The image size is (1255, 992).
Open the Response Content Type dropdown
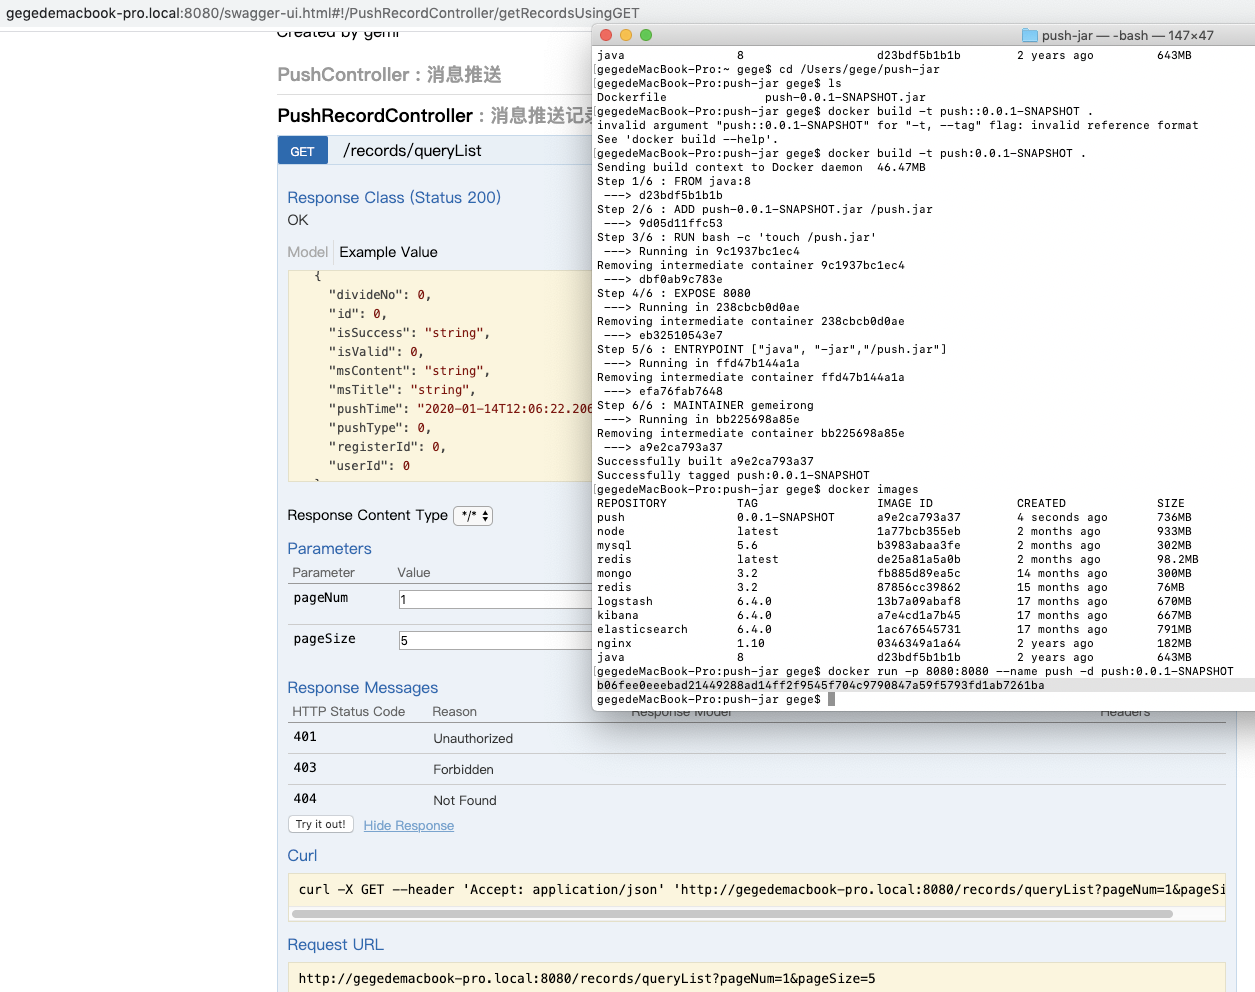tap(473, 516)
